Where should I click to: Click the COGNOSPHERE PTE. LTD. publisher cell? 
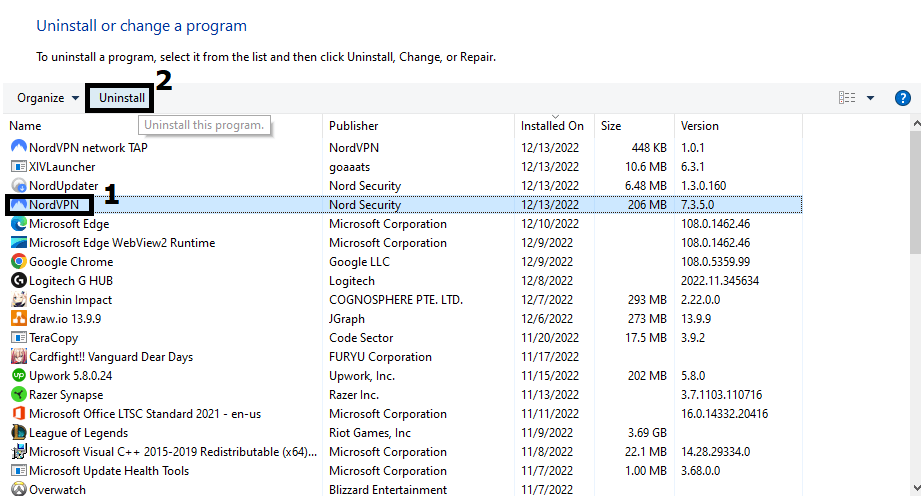[x=396, y=300]
